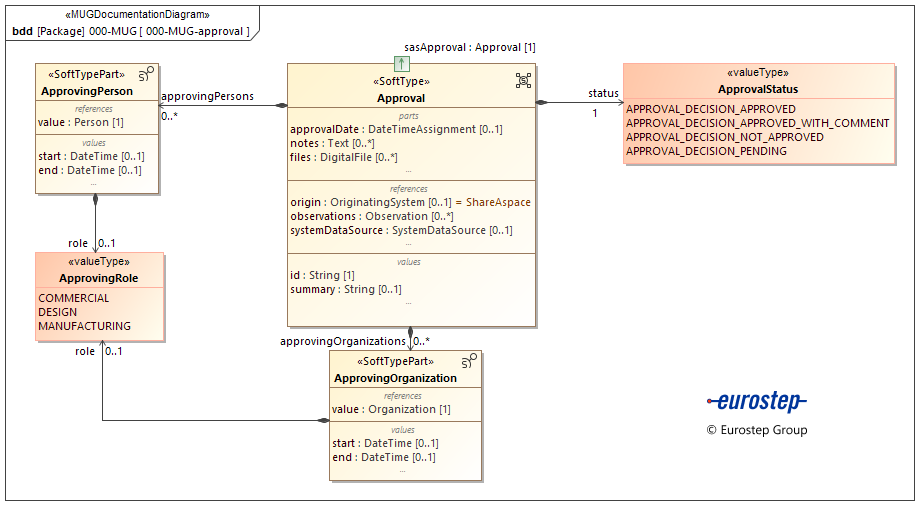
Task: Expand ellipsis under files in Approval parts
Action: pos(408,171)
